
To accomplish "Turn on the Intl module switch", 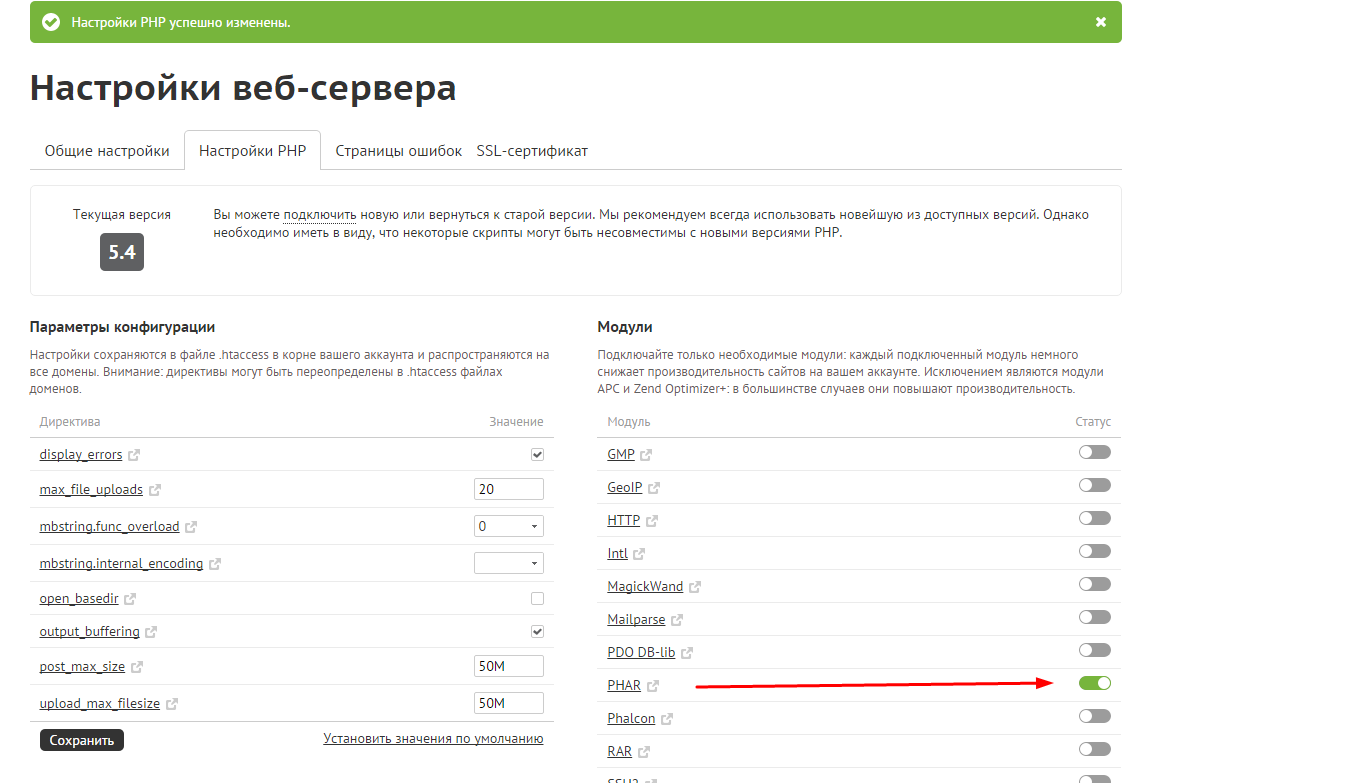I will click(x=1095, y=551).
